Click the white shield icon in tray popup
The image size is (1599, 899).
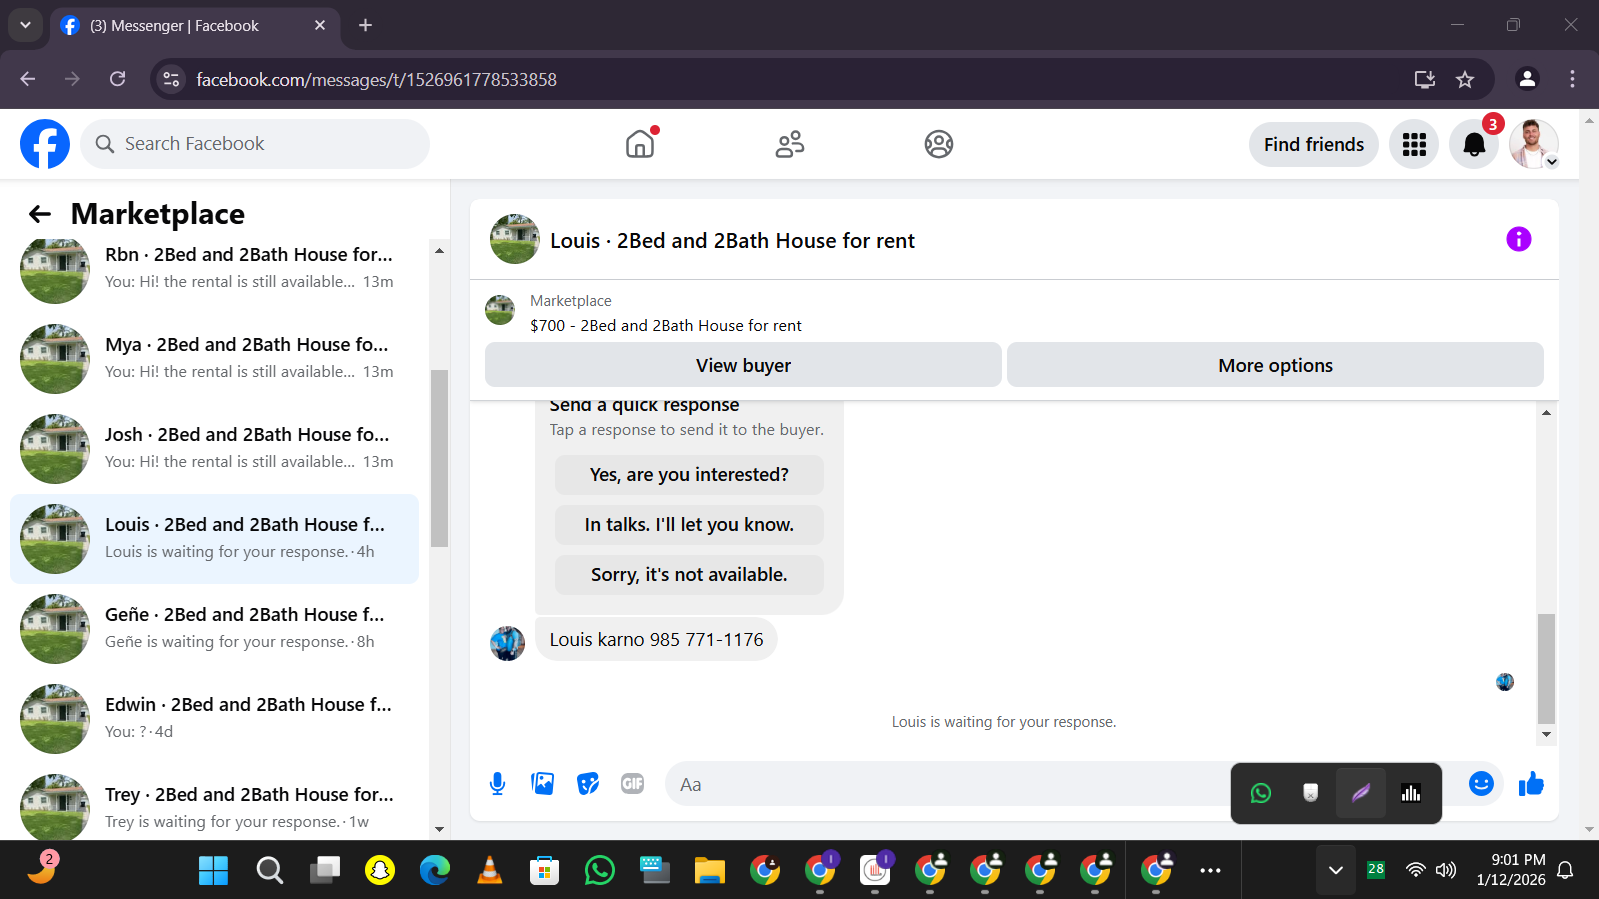click(x=1311, y=793)
